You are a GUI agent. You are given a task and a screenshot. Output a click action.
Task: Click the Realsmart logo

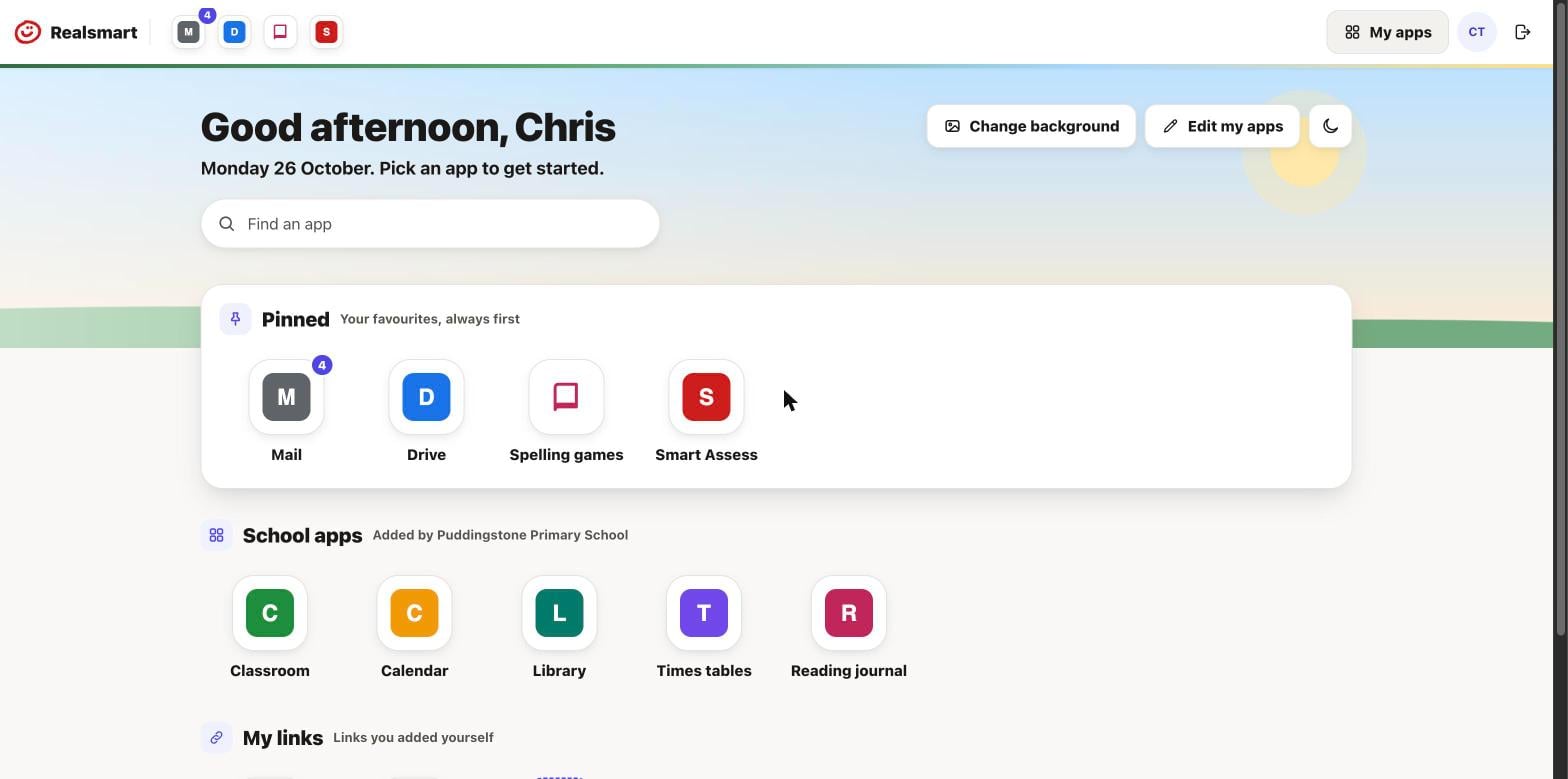[x=76, y=32]
